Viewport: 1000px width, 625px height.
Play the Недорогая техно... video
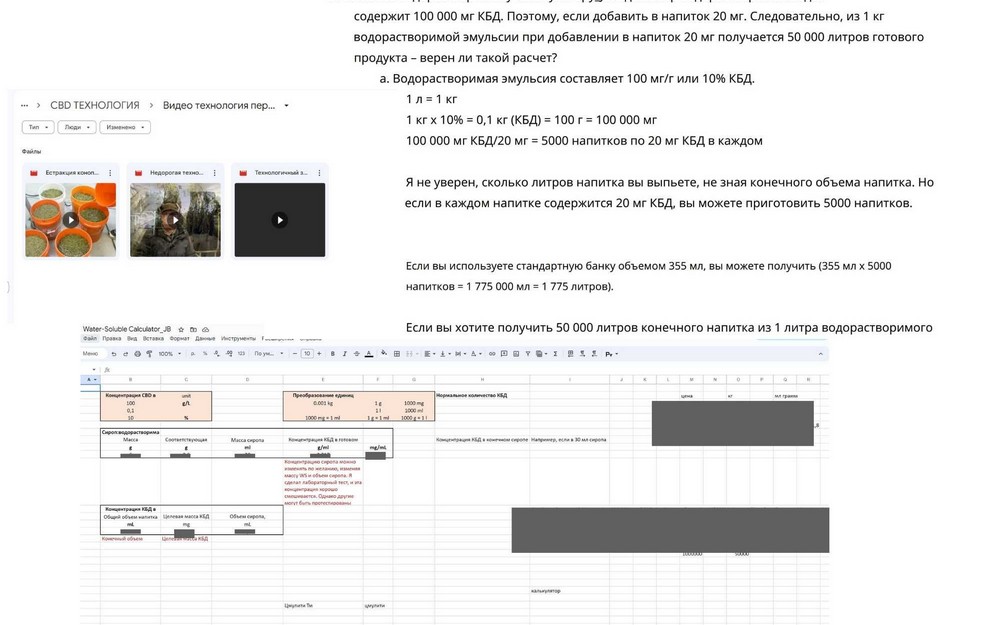tap(175, 220)
